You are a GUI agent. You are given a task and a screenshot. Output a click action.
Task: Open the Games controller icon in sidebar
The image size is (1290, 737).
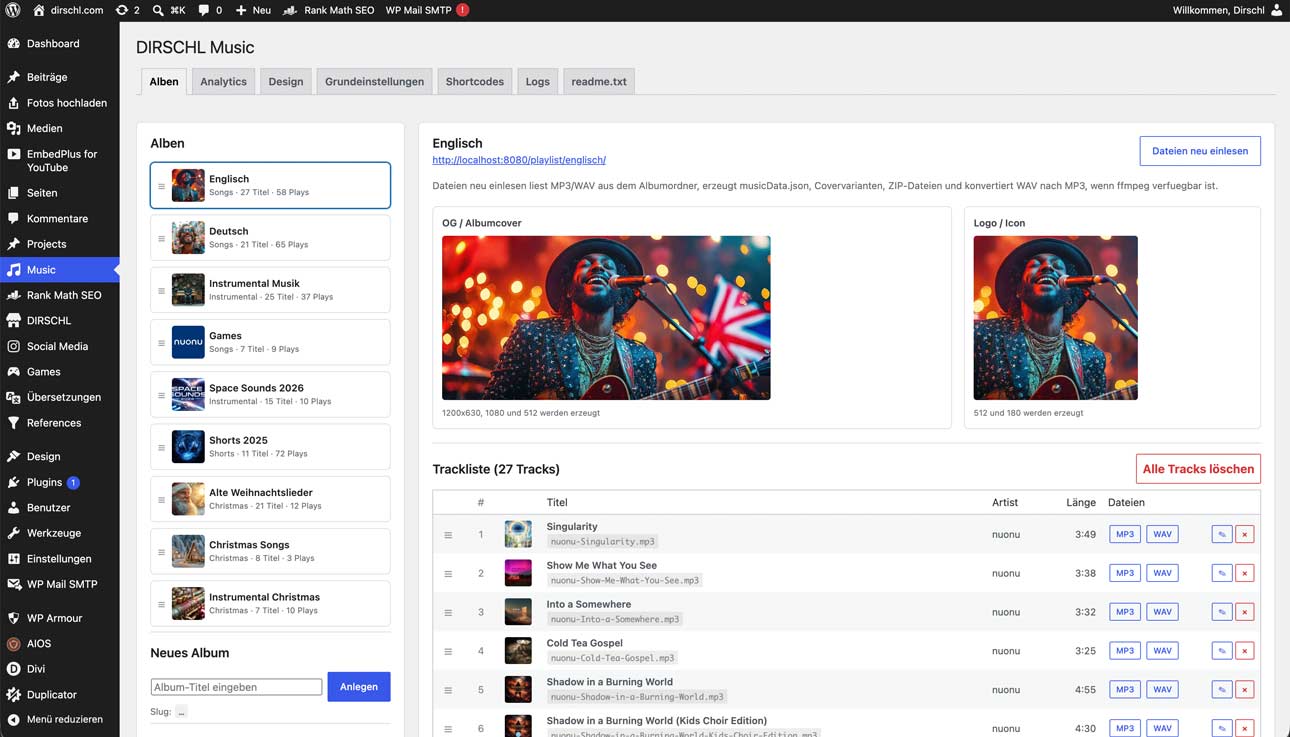pyautogui.click(x=13, y=372)
